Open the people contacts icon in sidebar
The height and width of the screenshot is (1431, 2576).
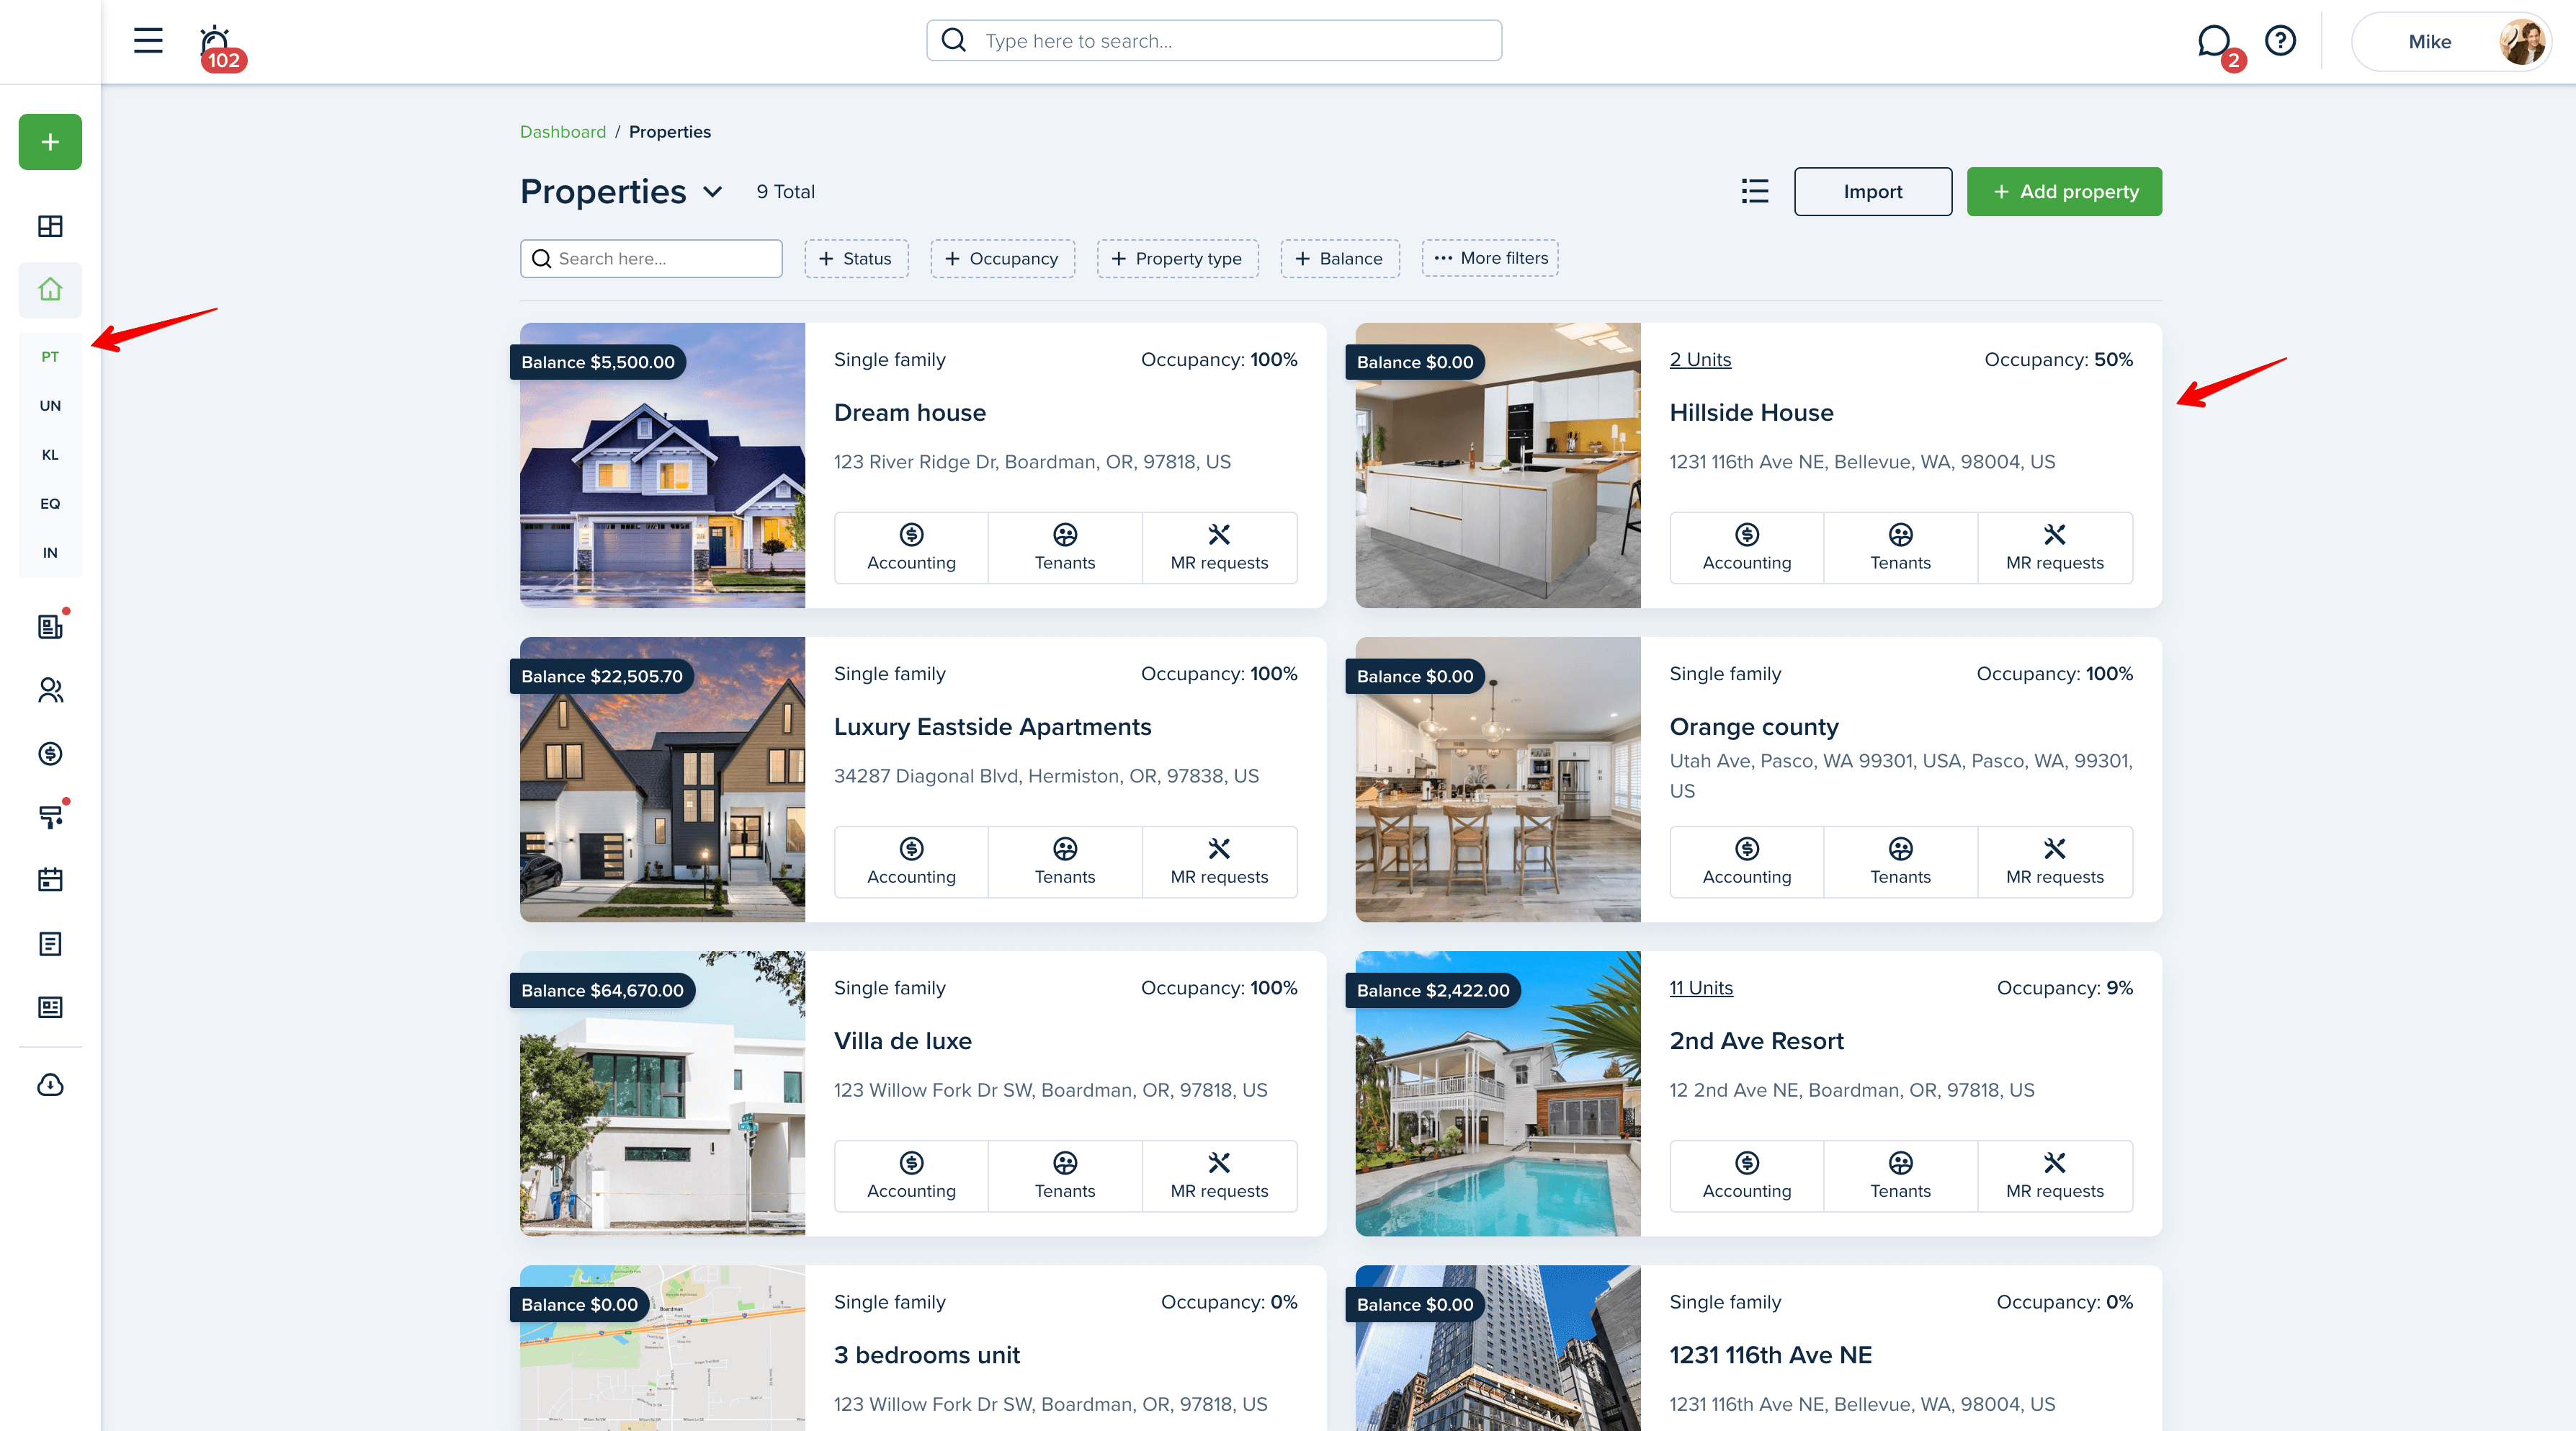point(50,691)
